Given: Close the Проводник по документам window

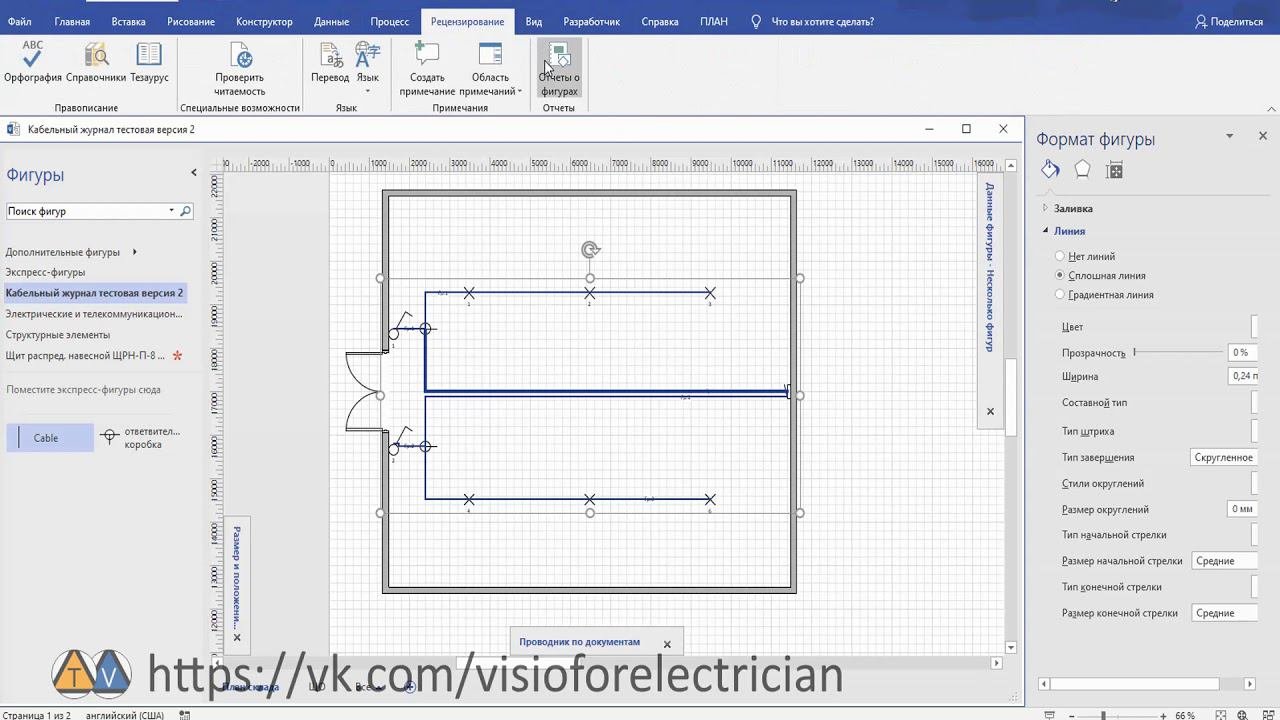Looking at the screenshot, I should 667,644.
